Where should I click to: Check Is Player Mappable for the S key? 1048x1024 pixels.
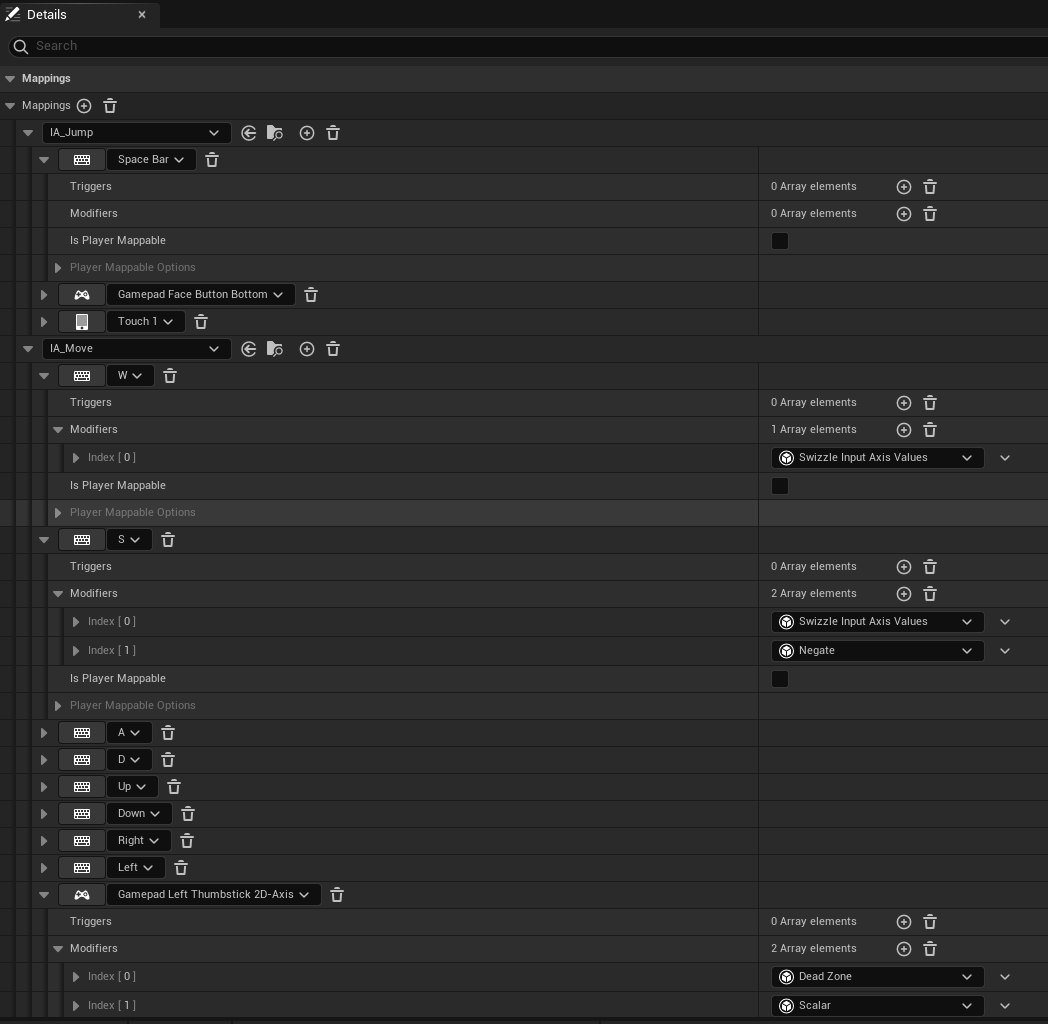tap(780, 679)
